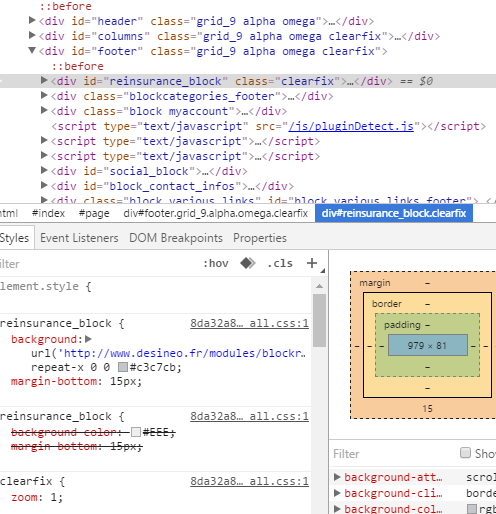This screenshot has height=514, width=496.
Task: Toggle the .cls class editor
Action: [280, 263]
